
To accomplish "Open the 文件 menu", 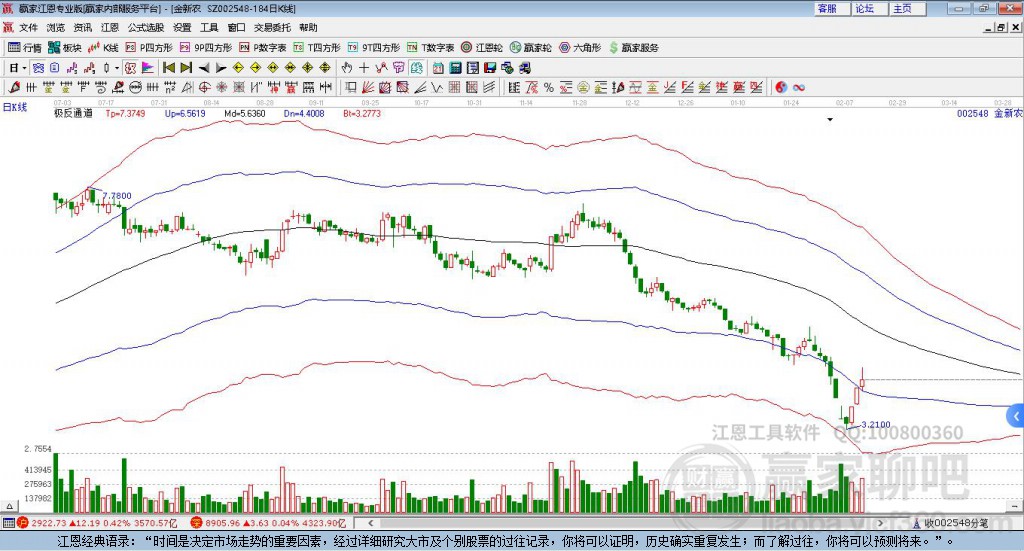I will point(29,27).
